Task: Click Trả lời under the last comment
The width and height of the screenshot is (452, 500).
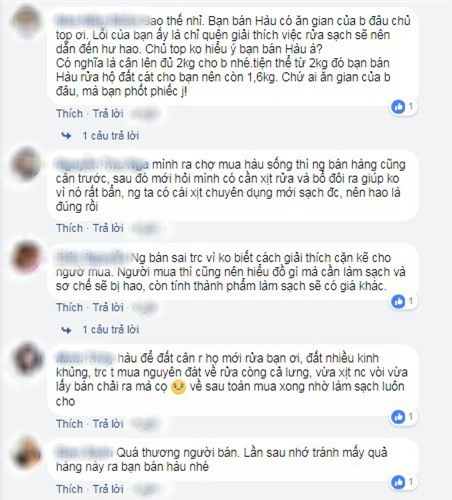Action: click(x=108, y=489)
